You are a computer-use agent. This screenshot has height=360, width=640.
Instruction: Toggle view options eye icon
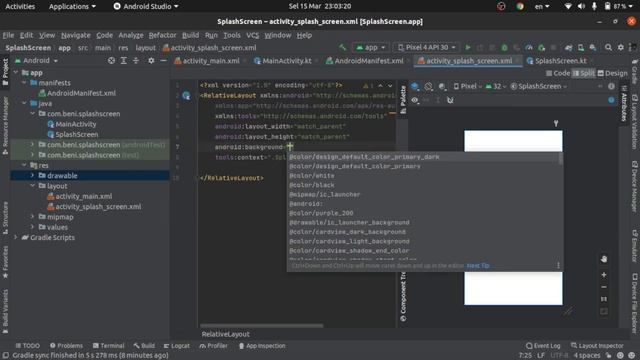[x=415, y=100]
